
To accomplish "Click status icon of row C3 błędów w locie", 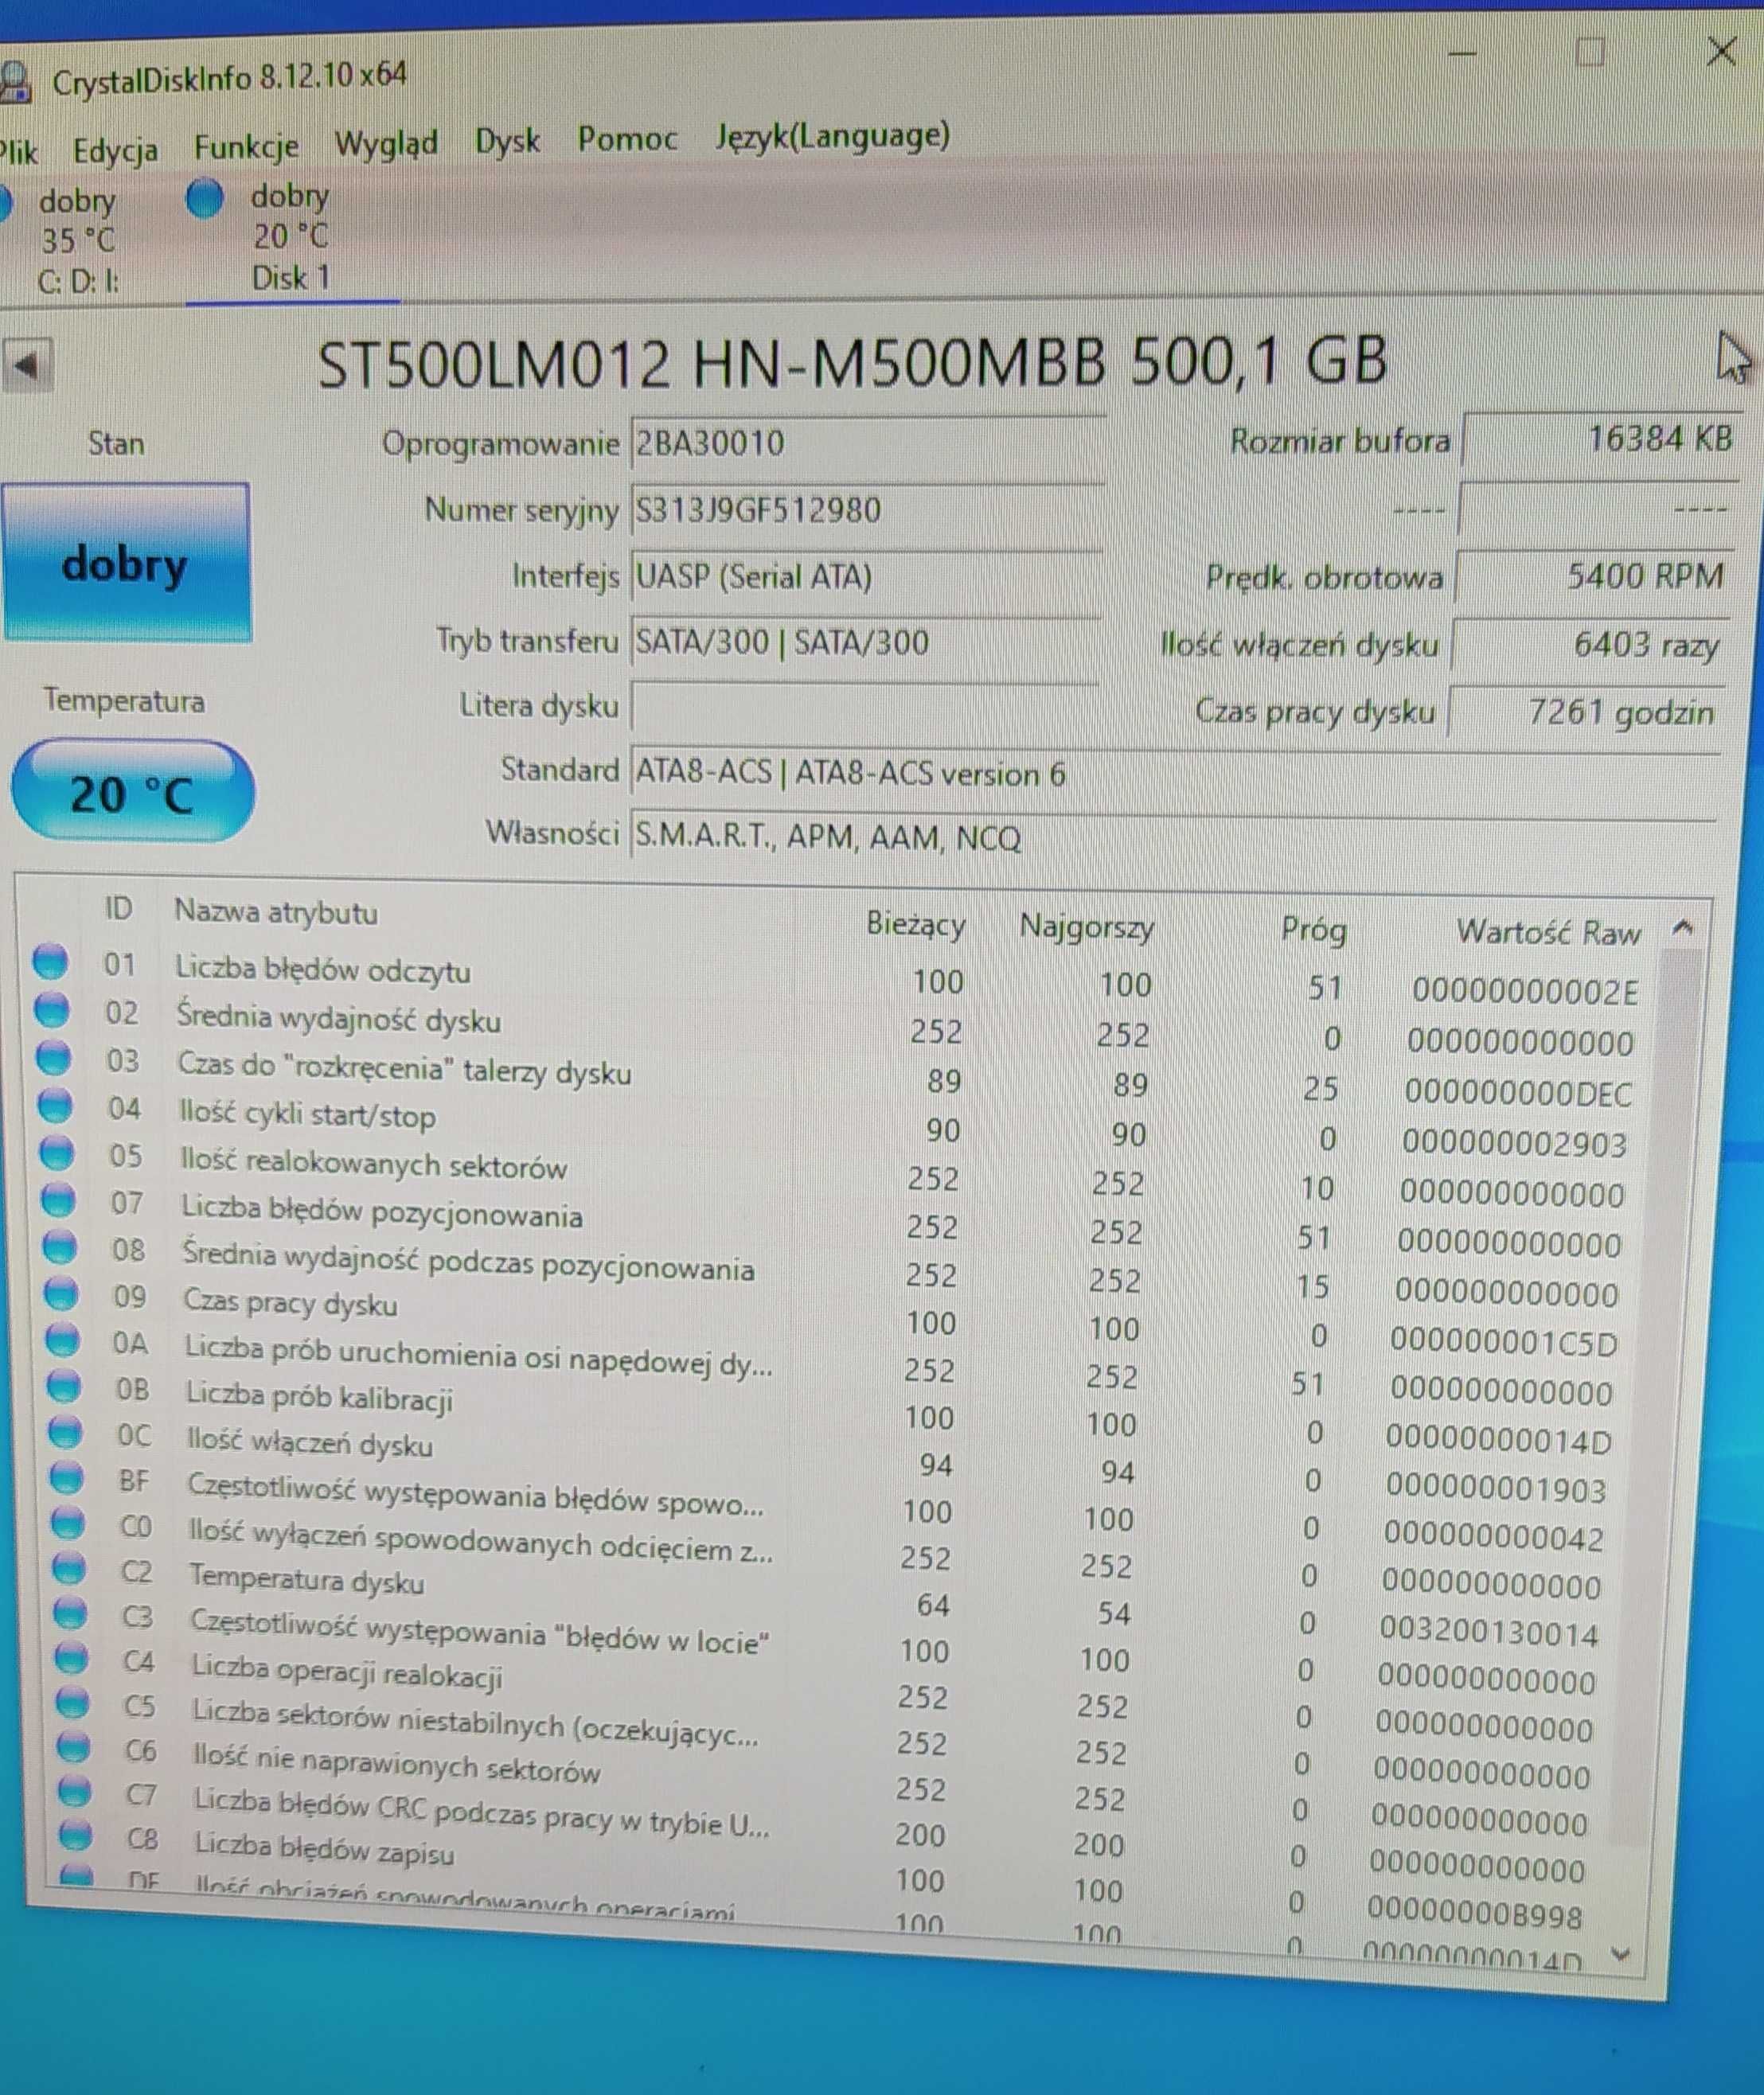I will click(70, 1614).
